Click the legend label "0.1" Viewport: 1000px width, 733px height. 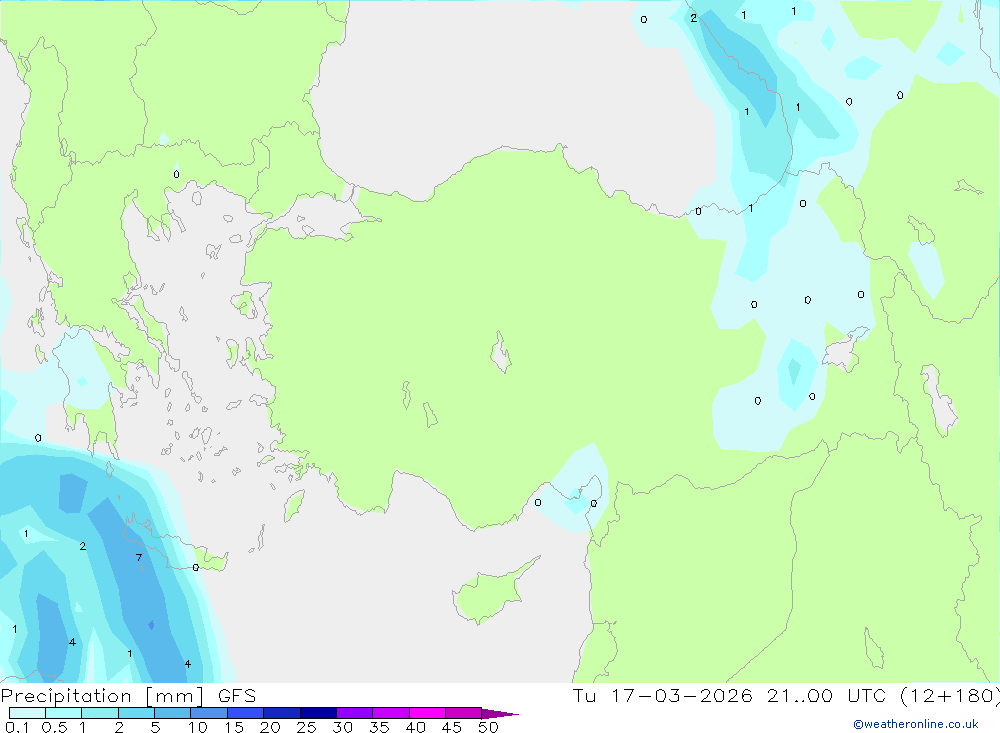(17, 727)
